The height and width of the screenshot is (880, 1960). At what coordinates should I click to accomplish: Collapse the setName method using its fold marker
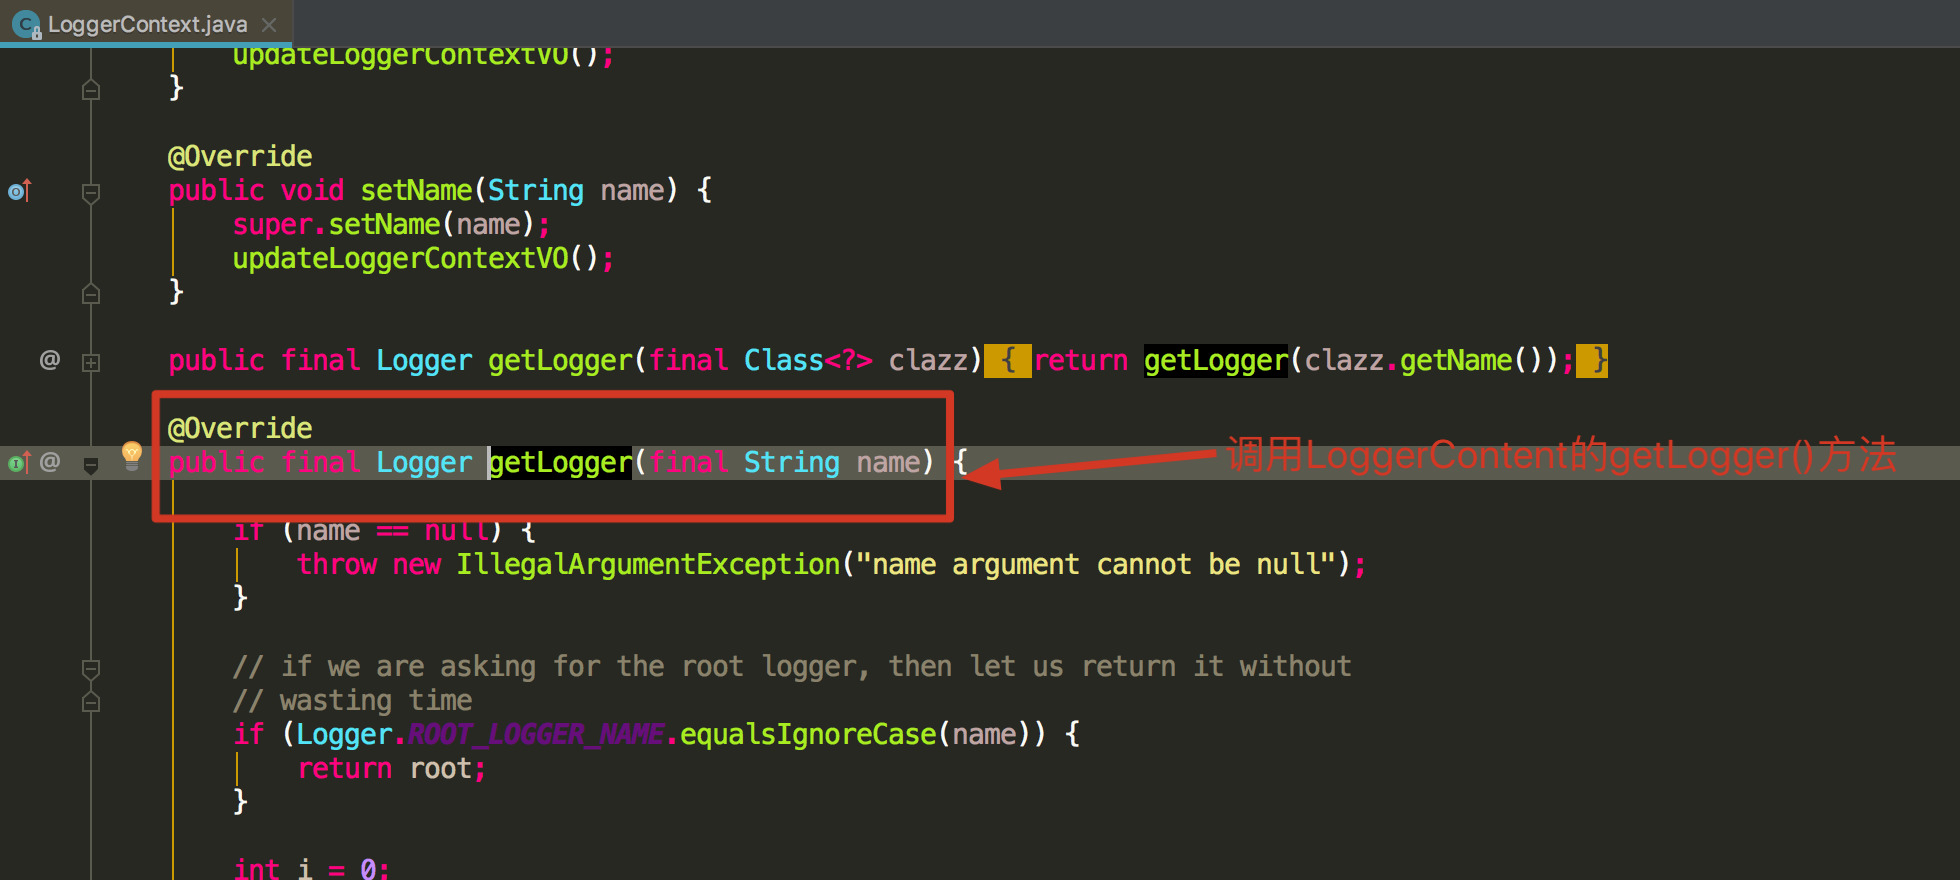(x=91, y=192)
